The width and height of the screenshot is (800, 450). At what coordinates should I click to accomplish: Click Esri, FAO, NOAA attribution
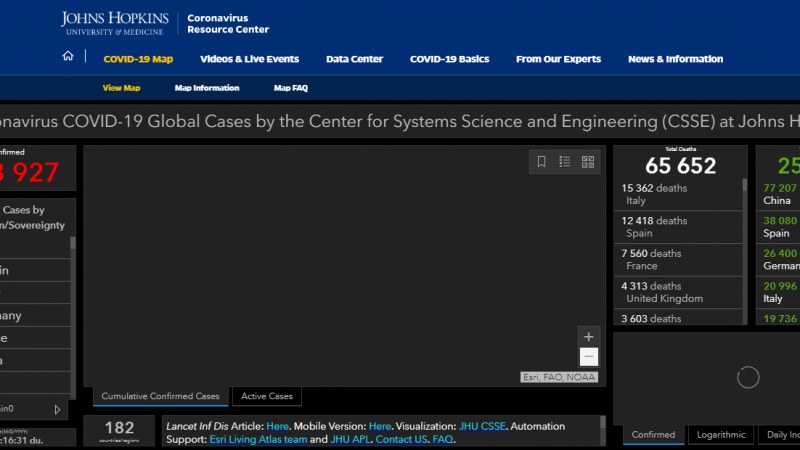[x=559, y=377]
